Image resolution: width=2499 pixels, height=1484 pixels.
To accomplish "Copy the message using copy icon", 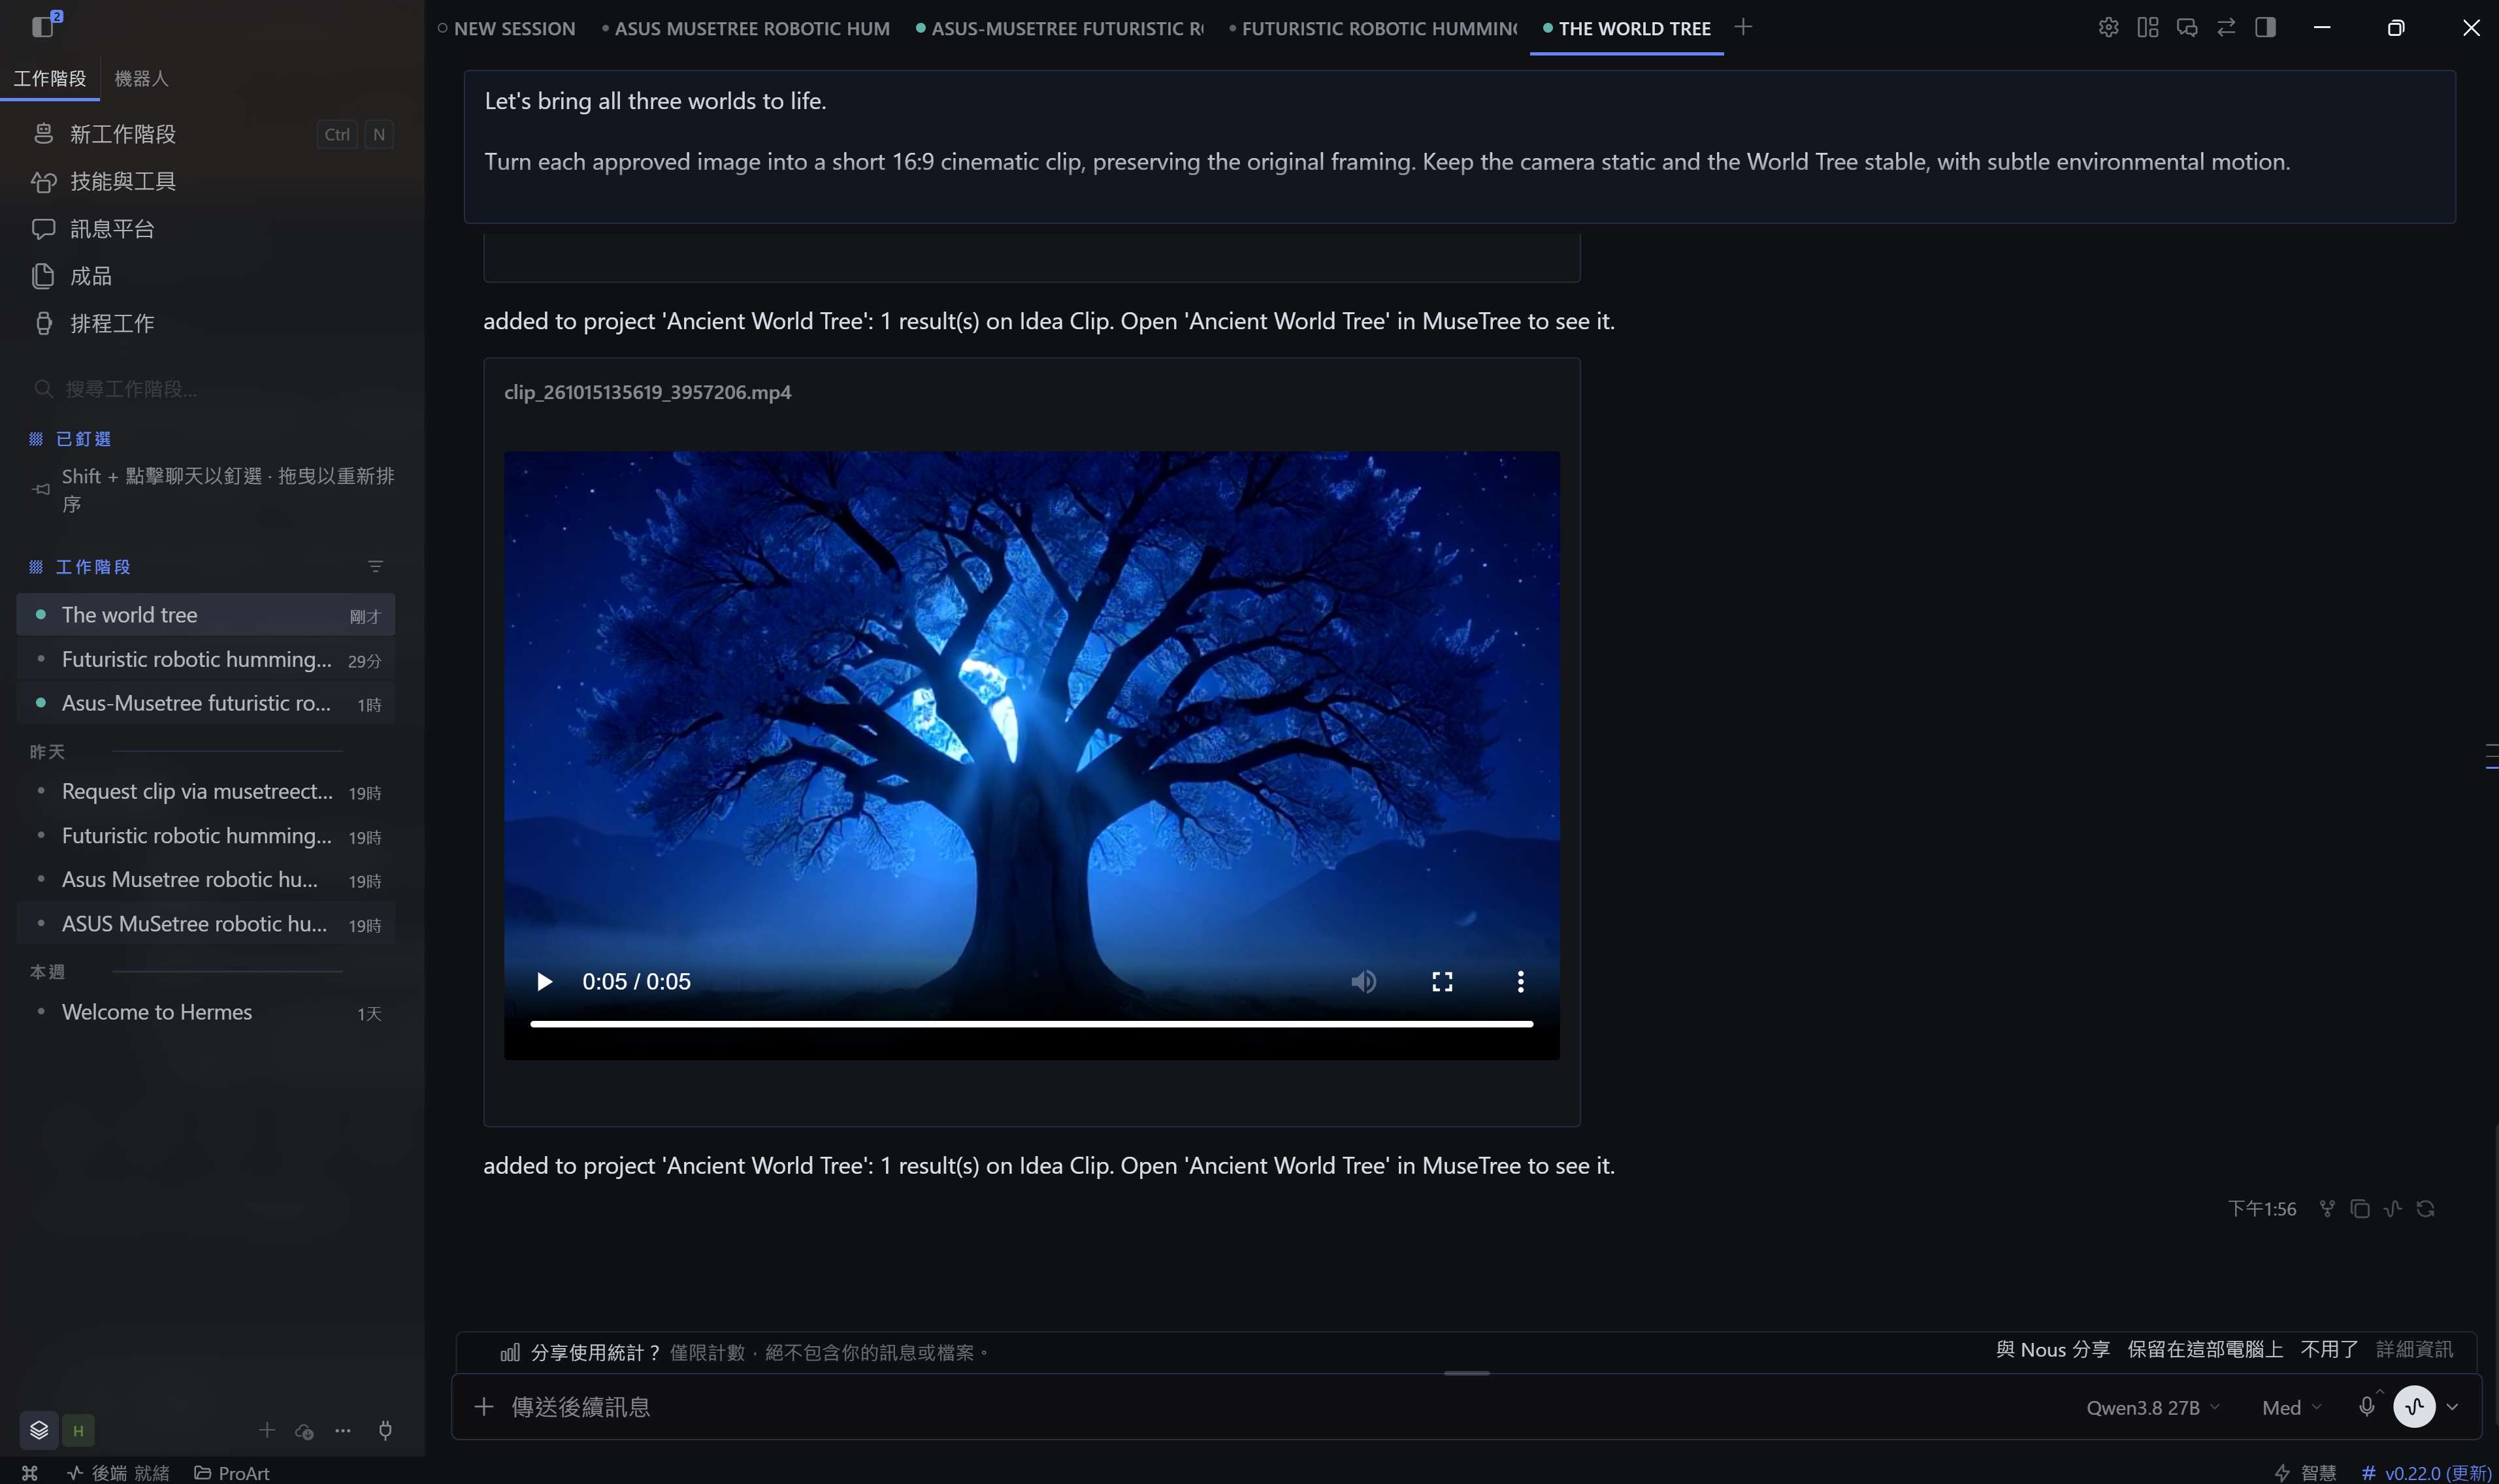I will 2360,1209.
